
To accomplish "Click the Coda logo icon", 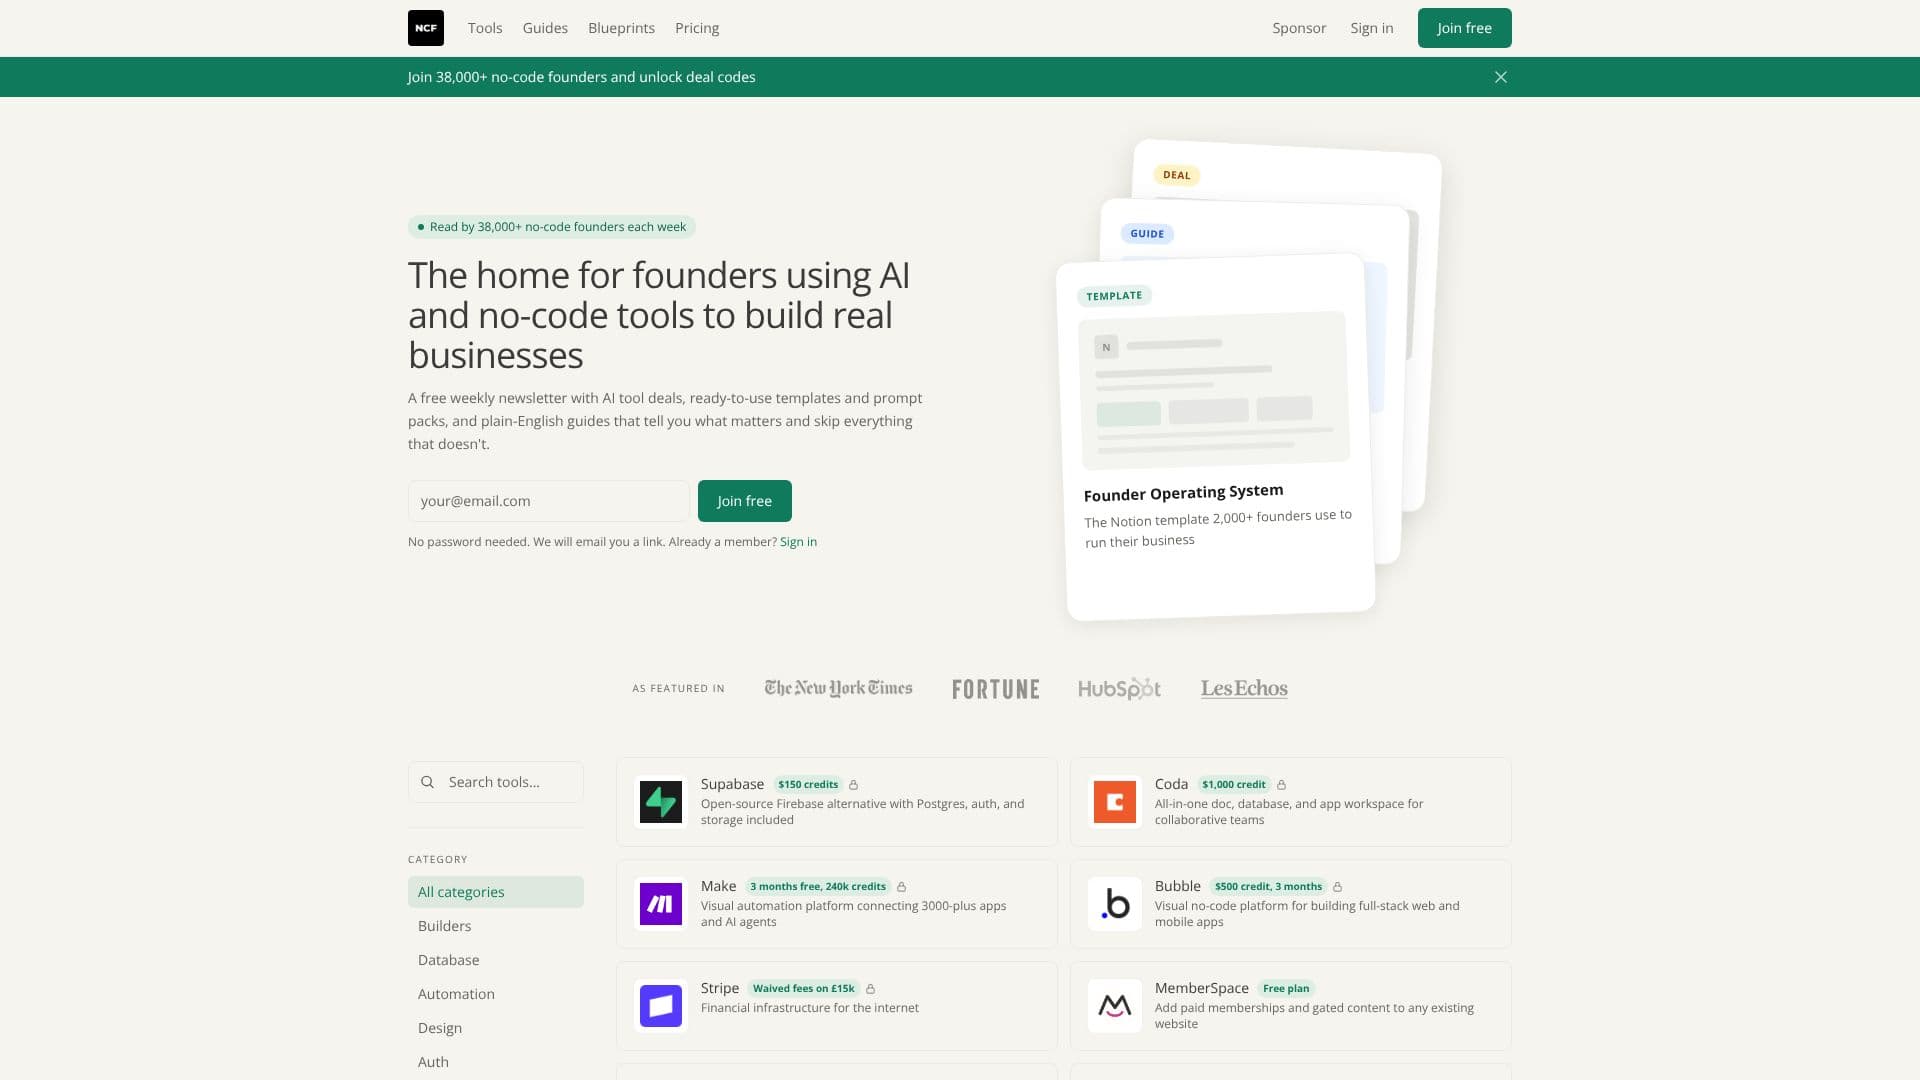I will [1115, 802].
